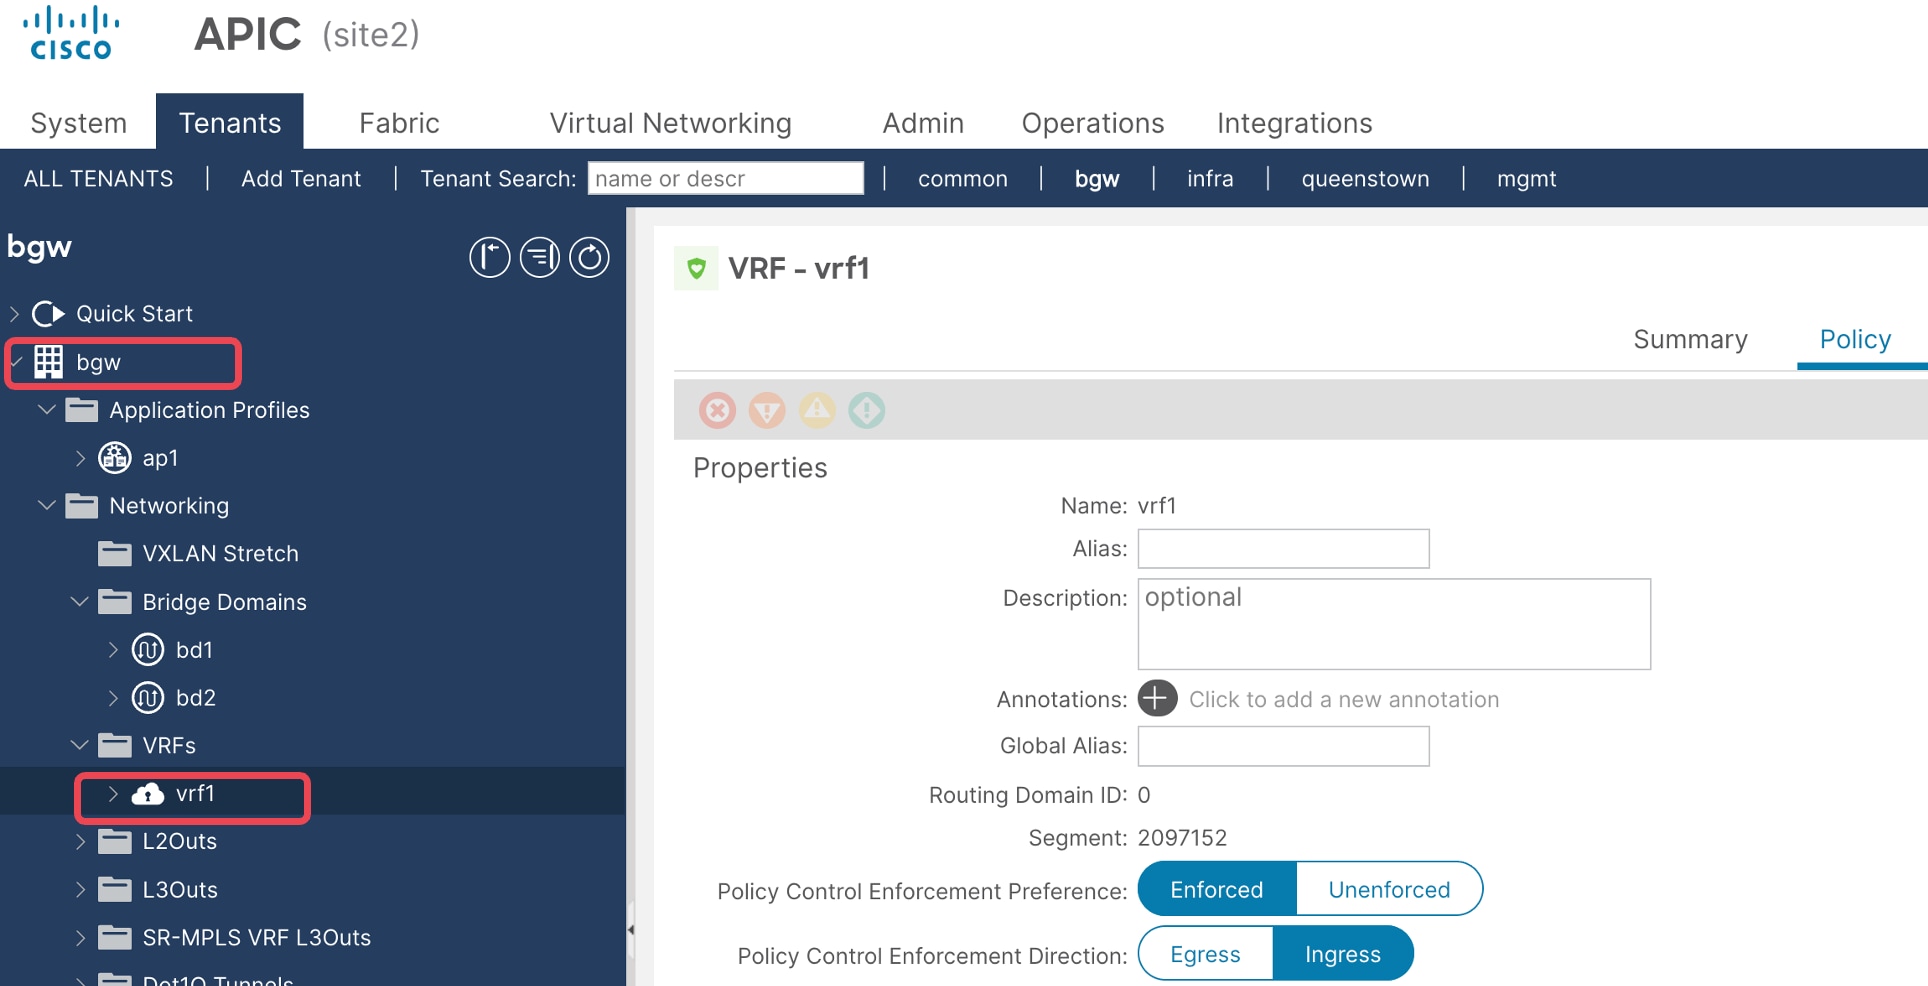Click the yellow minor faults icon

coord(817,410)
